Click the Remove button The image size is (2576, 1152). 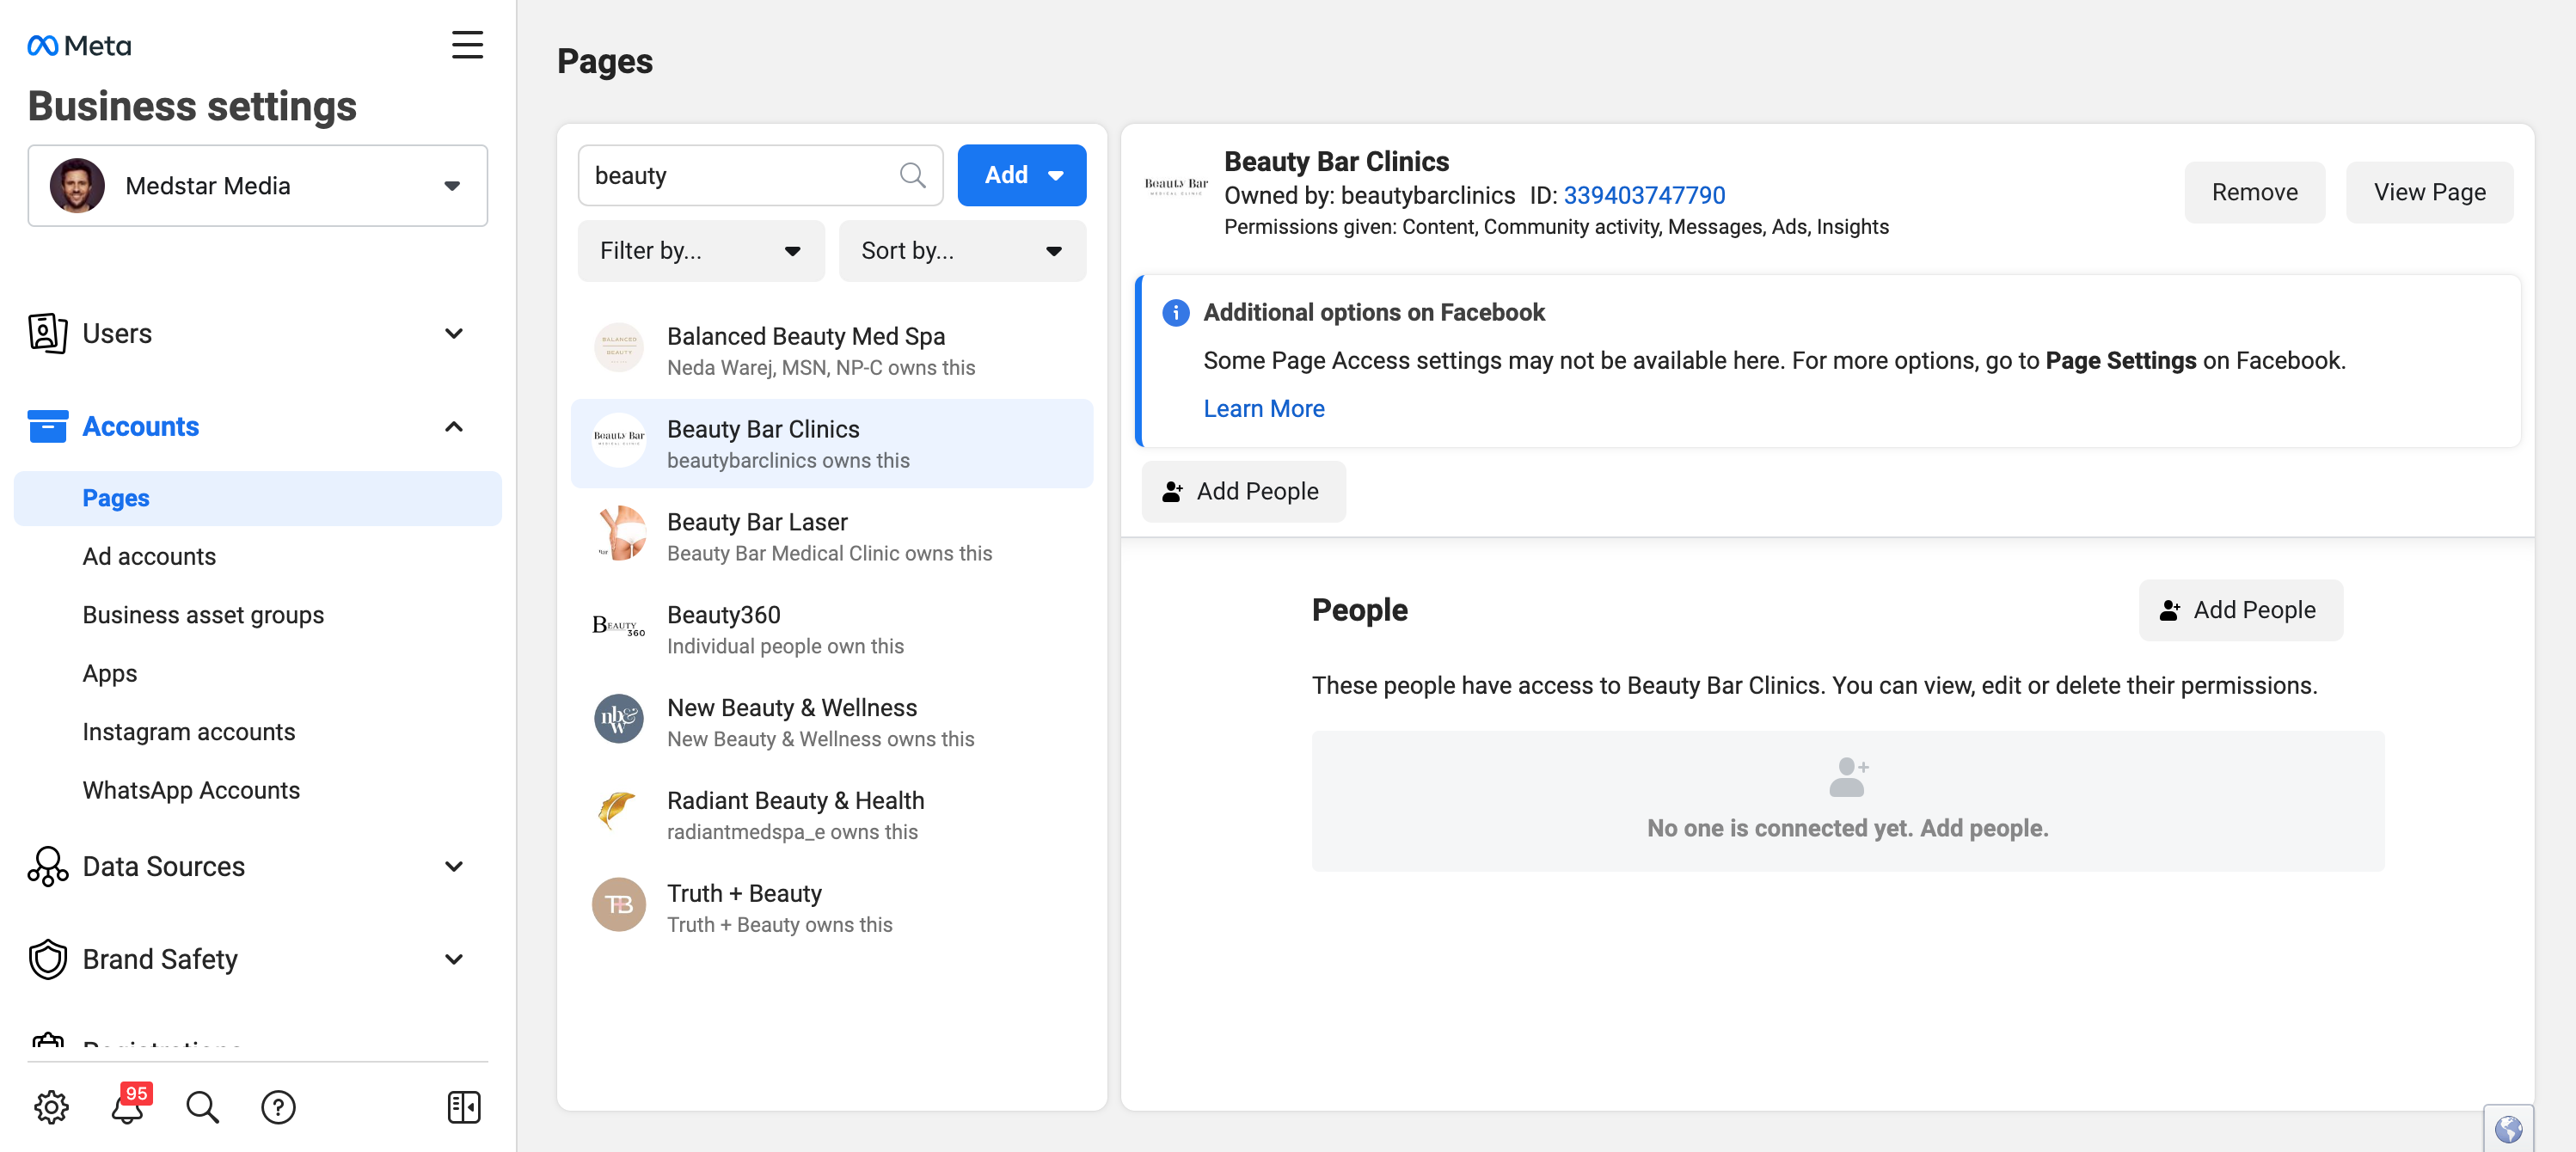tap(2254, 192)
